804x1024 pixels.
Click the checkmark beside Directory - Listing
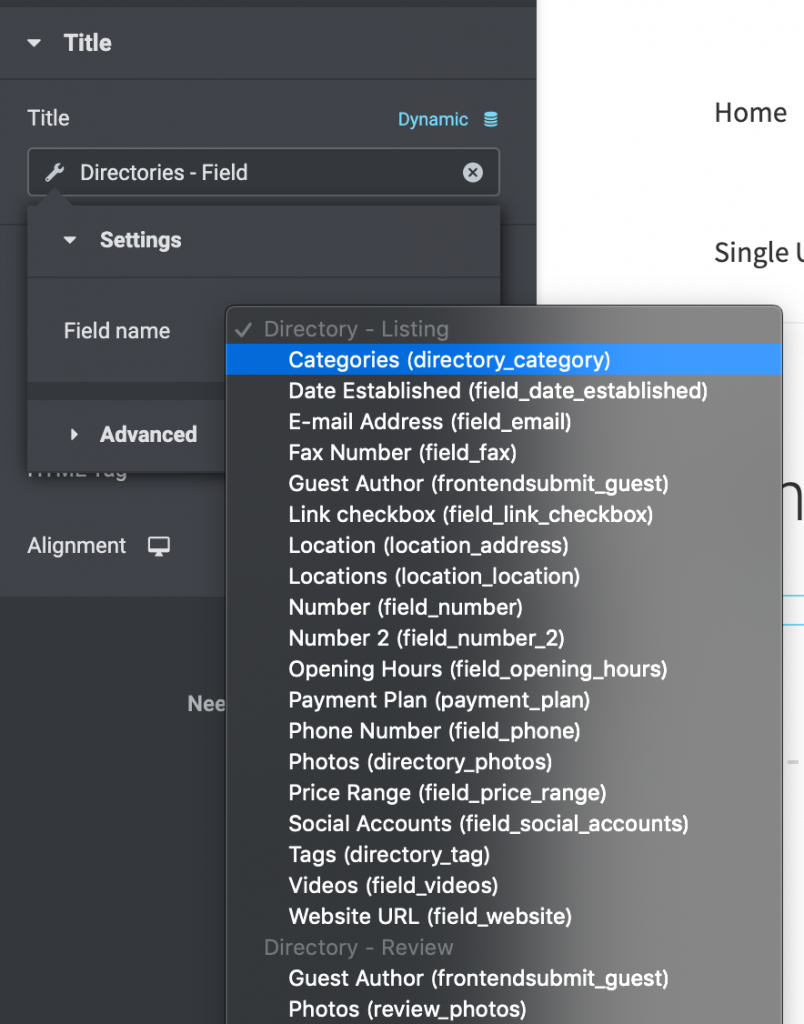point(243,328)
